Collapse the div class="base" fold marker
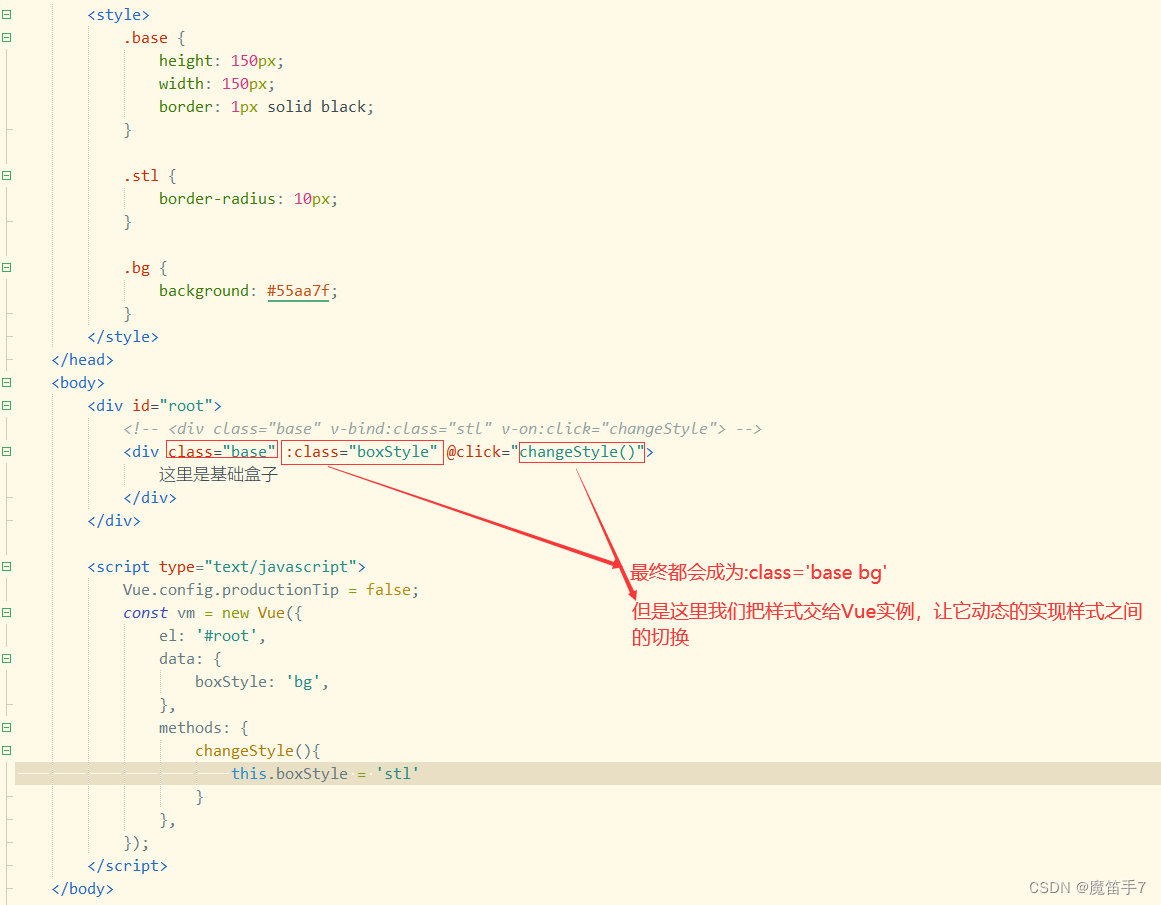This screenshot has height=905, width=1161. pos(7,452)
